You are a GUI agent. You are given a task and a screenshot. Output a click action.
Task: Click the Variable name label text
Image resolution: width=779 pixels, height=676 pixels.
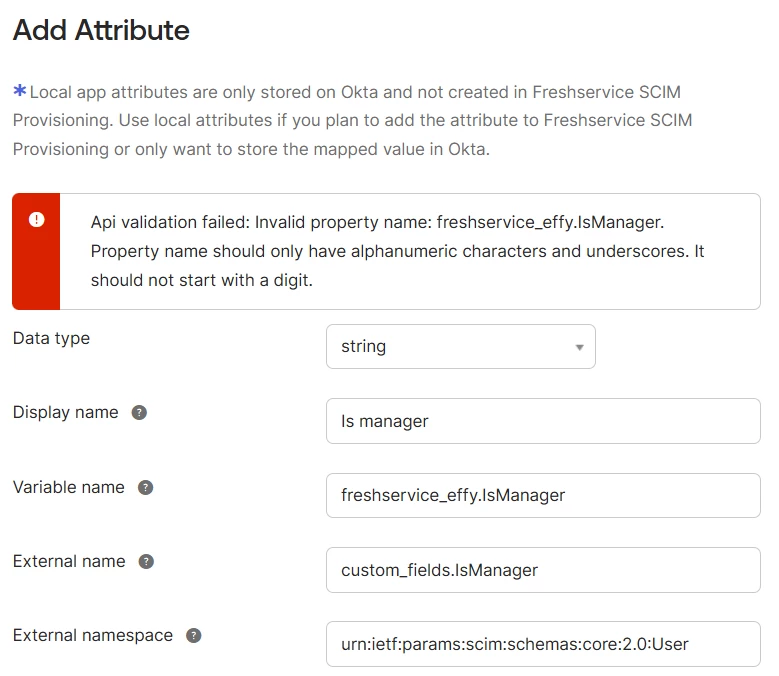point(69,487)
